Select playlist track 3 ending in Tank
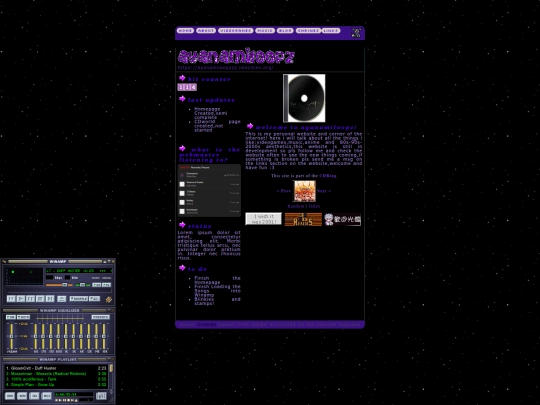This screenshot has width=540, height=405. pos(56,379)
